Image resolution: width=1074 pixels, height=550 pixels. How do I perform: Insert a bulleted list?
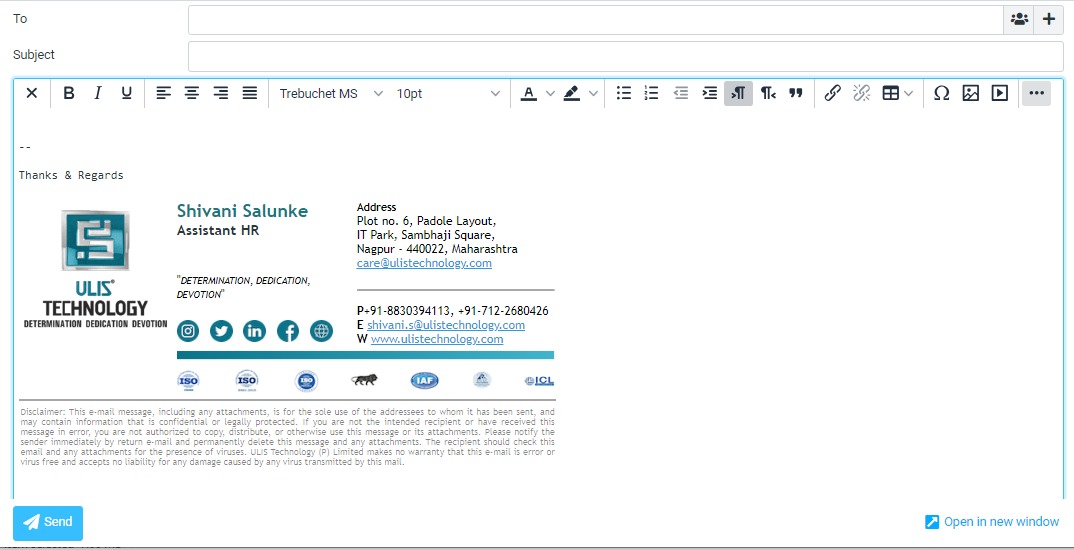[624, 93]
